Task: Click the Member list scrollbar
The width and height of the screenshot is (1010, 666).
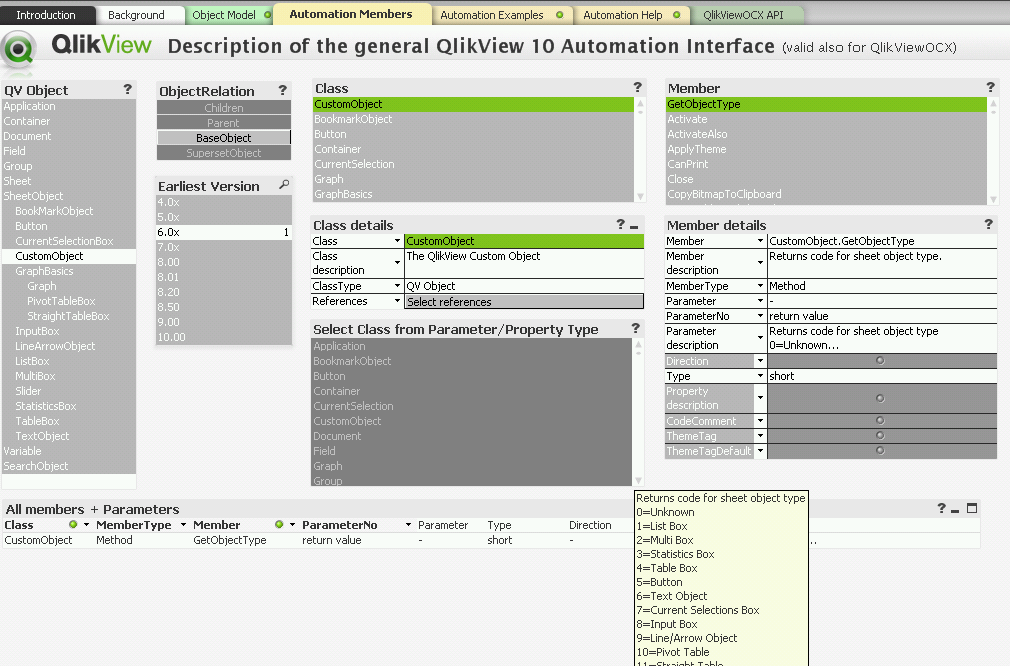Action: 993,151
